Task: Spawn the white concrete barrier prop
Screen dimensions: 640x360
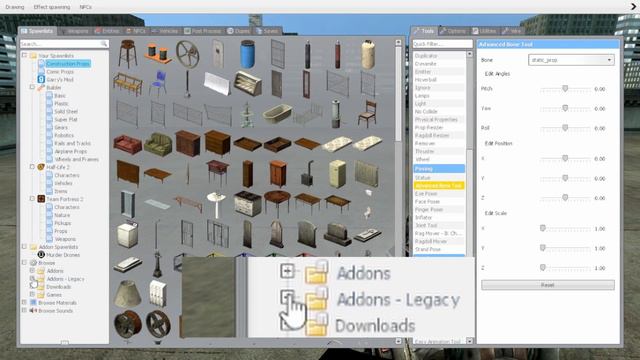Action: click(217, 84)
